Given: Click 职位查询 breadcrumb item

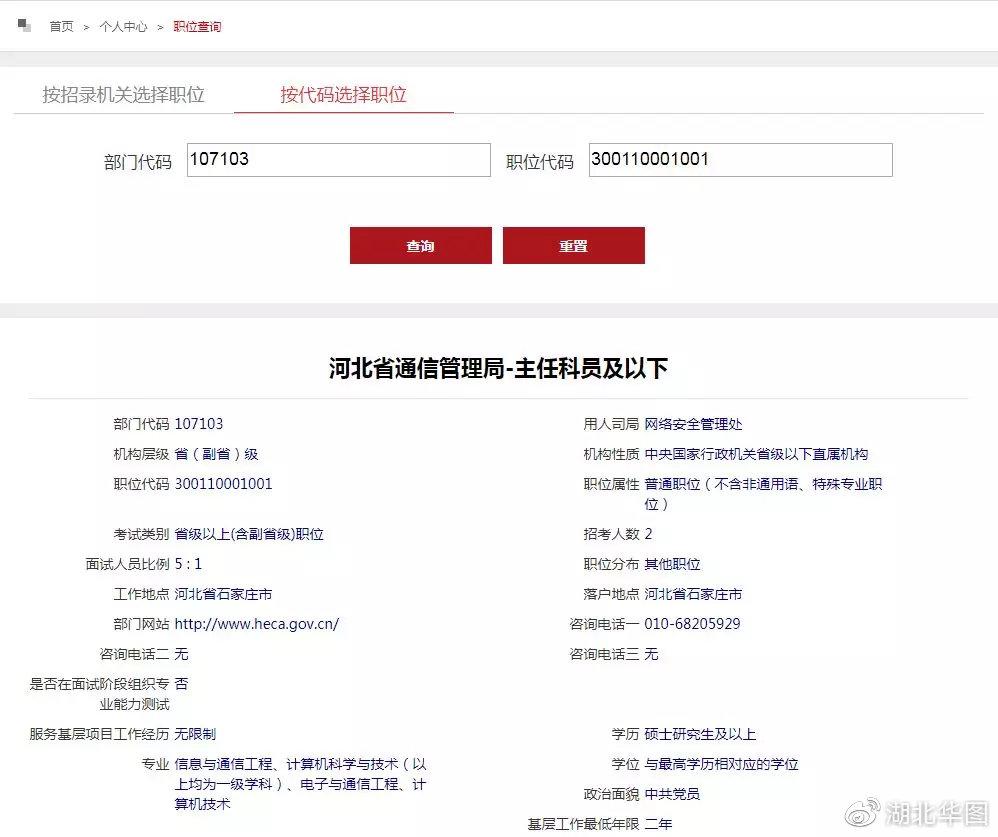Looking at the screenshot, I should (x=197, y=27).
